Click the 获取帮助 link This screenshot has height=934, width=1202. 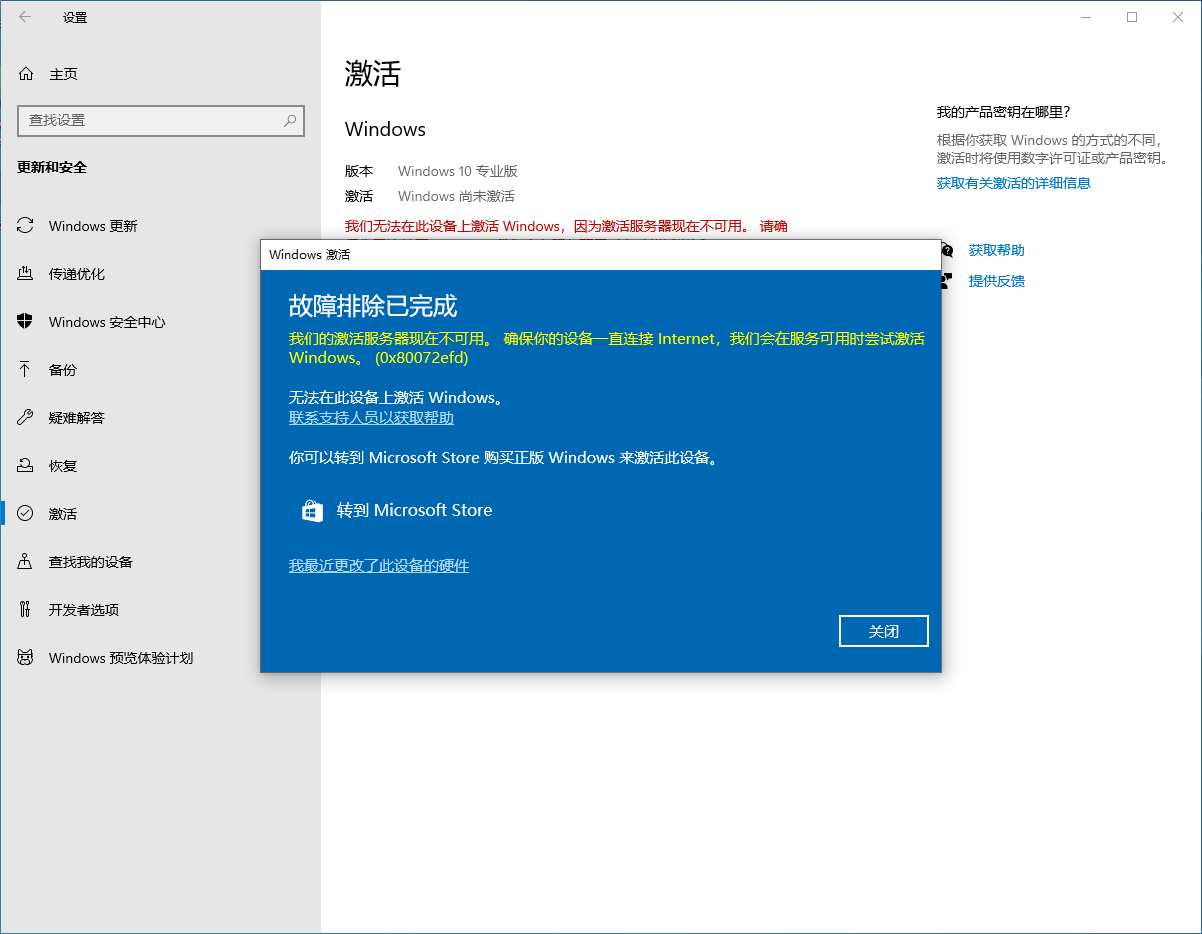pos(996,250)
